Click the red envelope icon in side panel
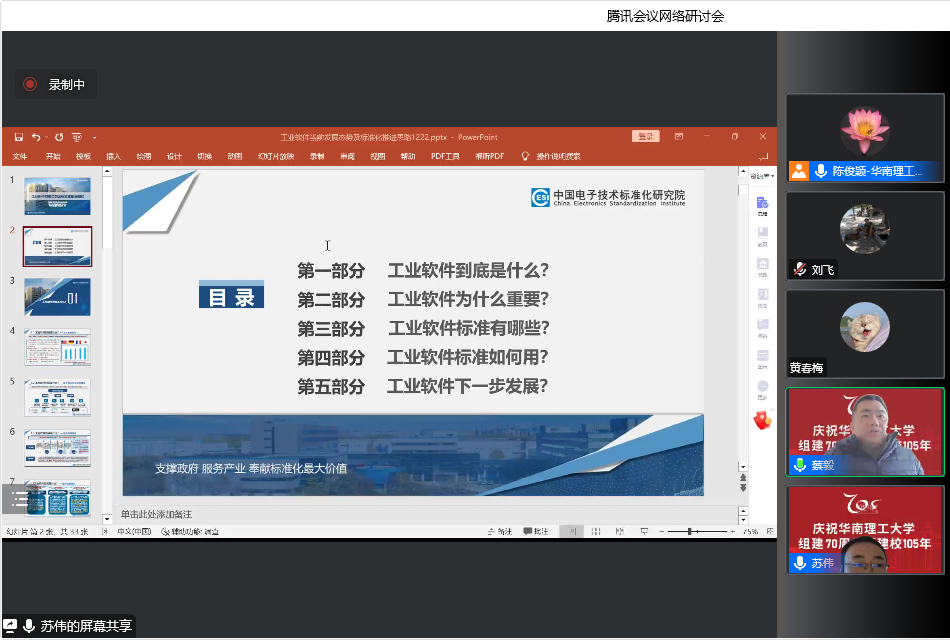The width and height of the screenshot is (950, 640). click(762, 421)
